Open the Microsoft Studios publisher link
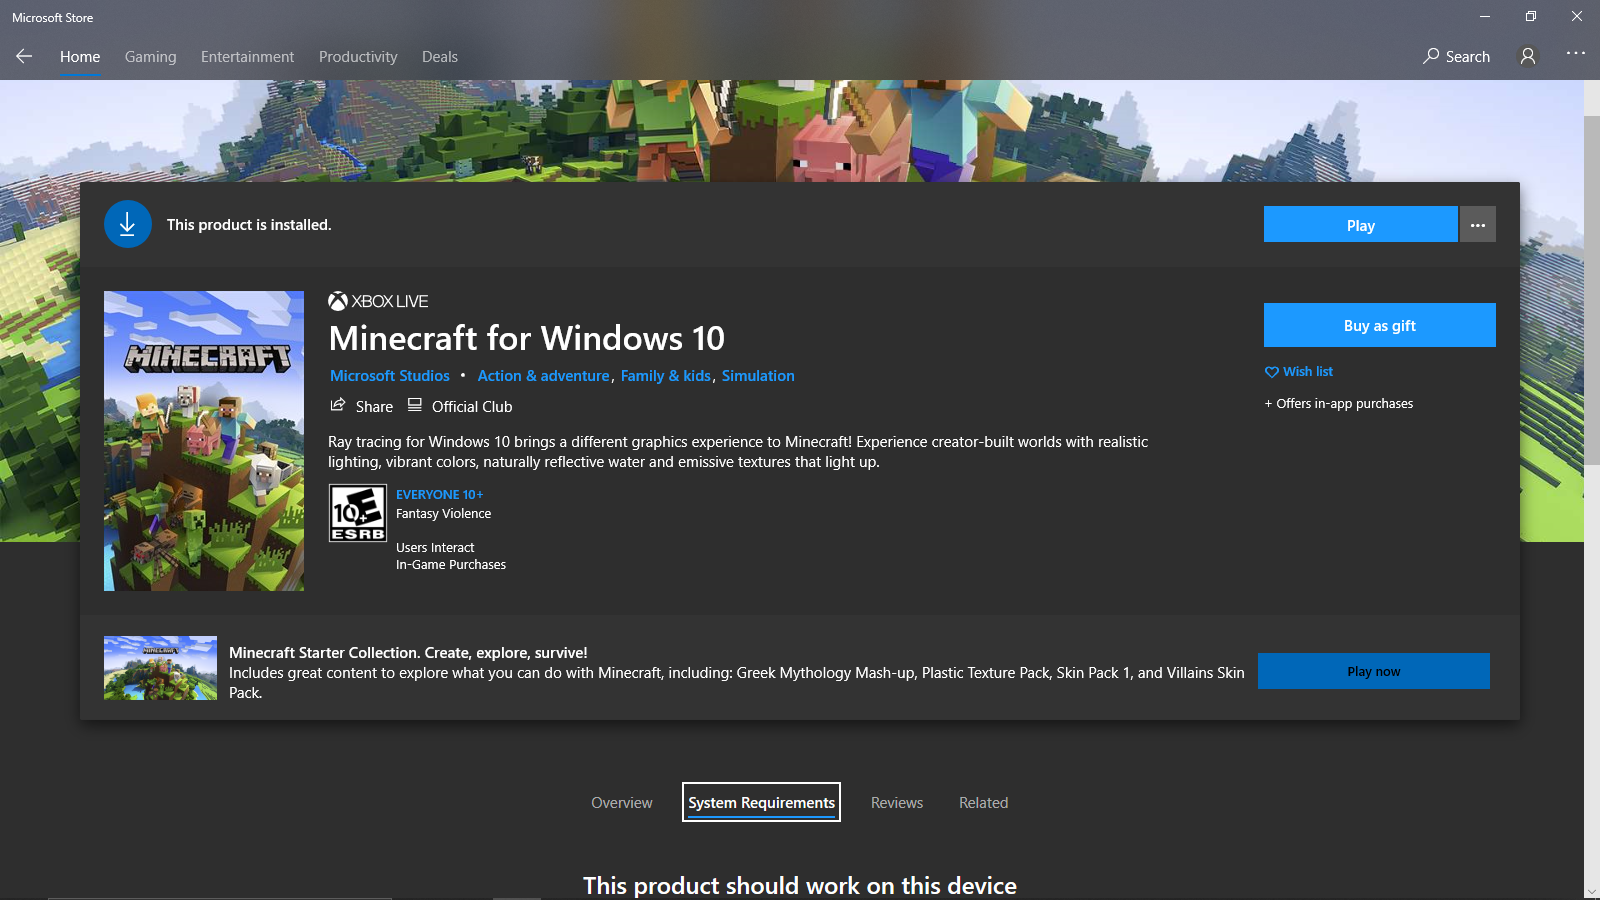Screen dimensions: 1600x900 (x=390, y=376)
